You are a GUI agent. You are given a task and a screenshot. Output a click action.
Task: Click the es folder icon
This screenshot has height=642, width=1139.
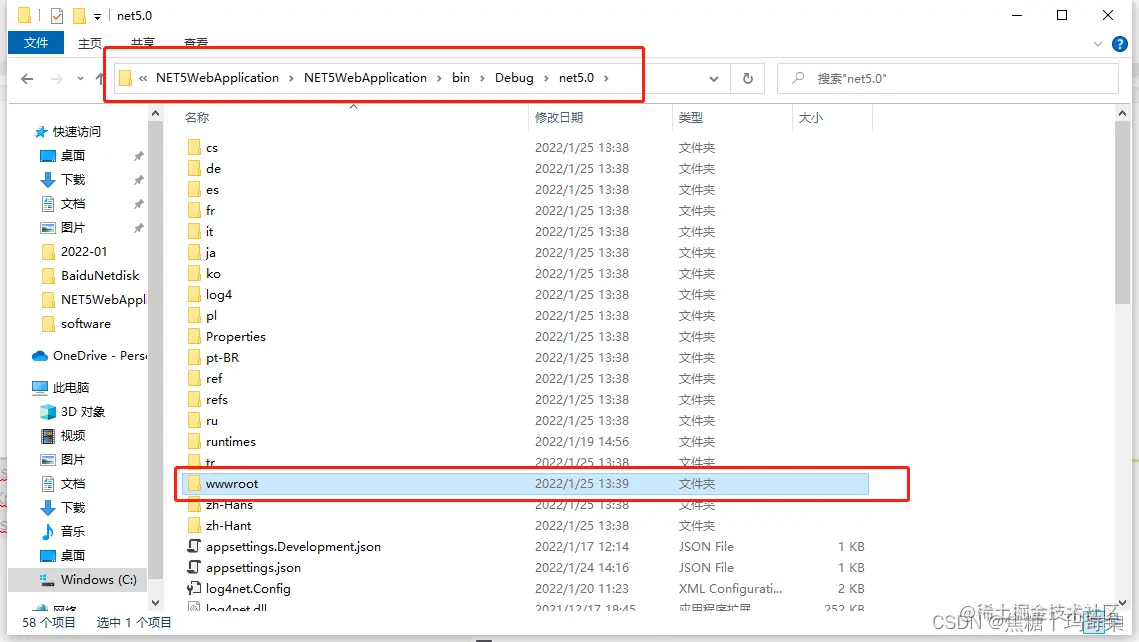[x=194, y=190]
